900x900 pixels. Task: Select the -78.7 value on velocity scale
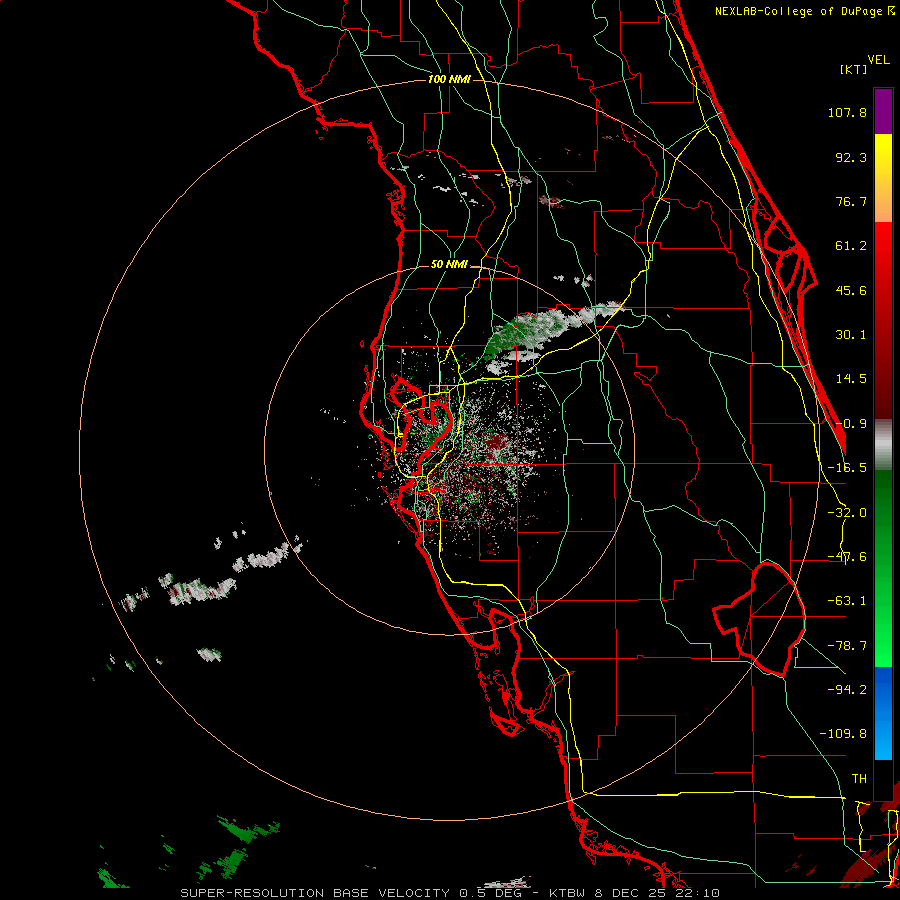(847, 646)
